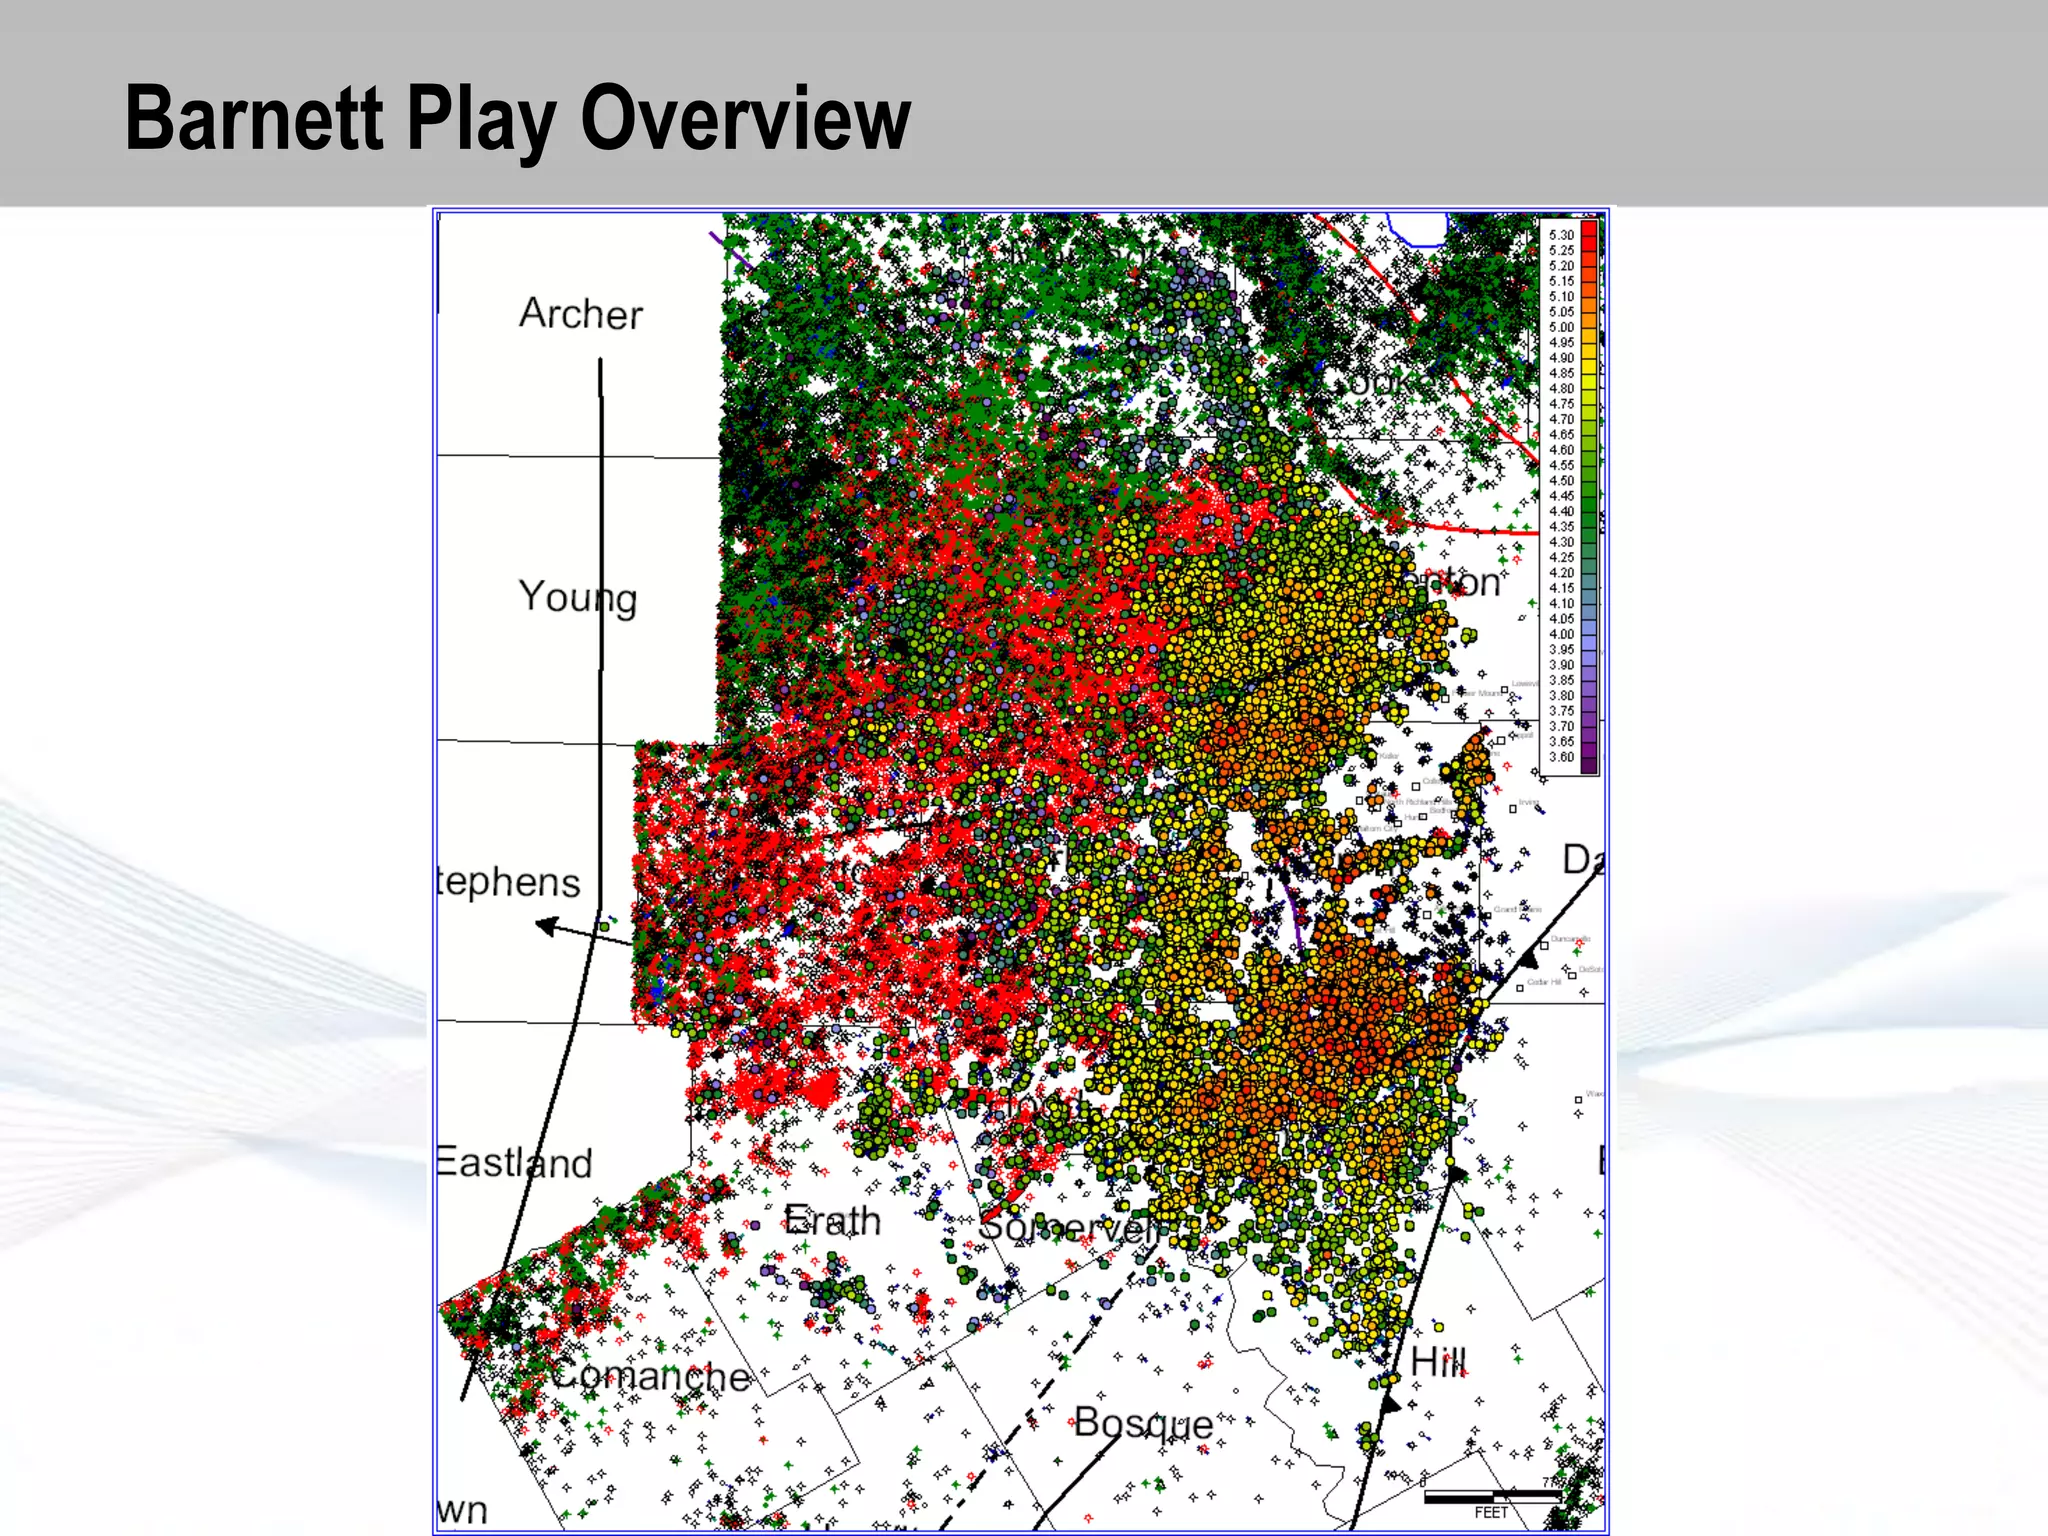Click the black scale bar above FEET
This screenshot has width=2048, height=1536.
click(1492, 1497)
